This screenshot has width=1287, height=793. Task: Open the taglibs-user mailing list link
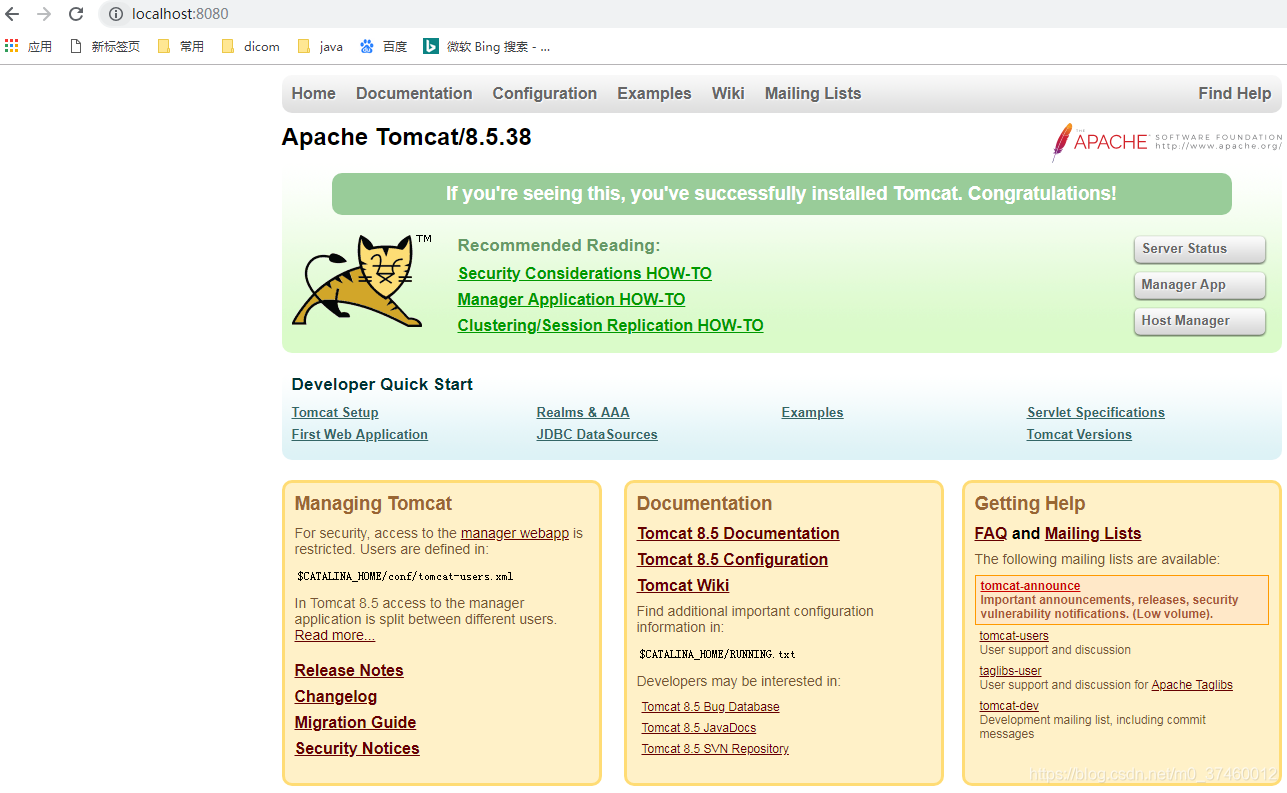tap(1011, 671)
